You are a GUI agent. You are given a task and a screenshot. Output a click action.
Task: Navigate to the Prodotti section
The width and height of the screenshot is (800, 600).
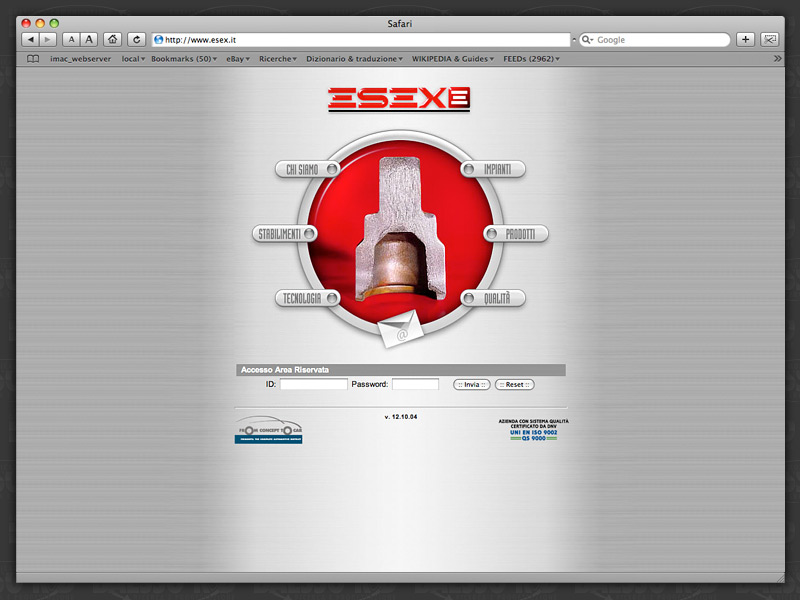click(516, 234)
